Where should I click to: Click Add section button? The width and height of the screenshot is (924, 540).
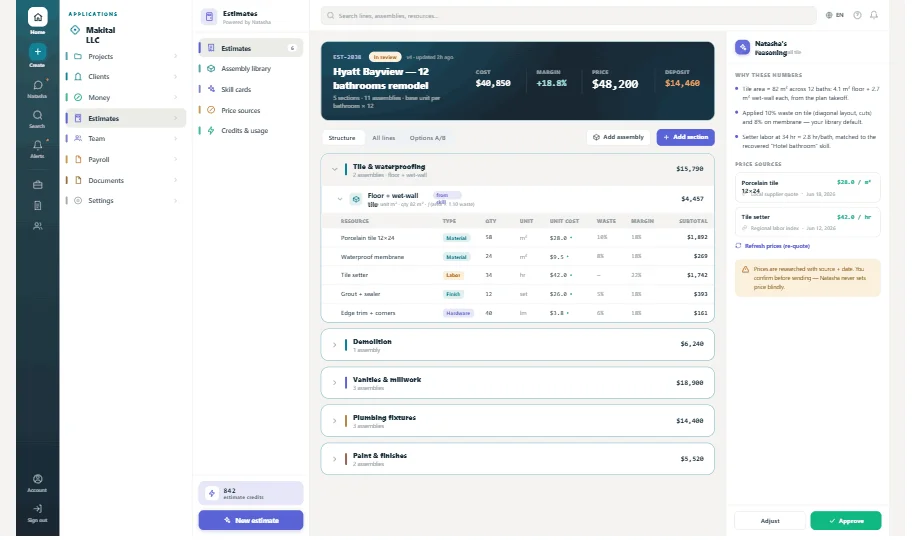tap(685, 137)
